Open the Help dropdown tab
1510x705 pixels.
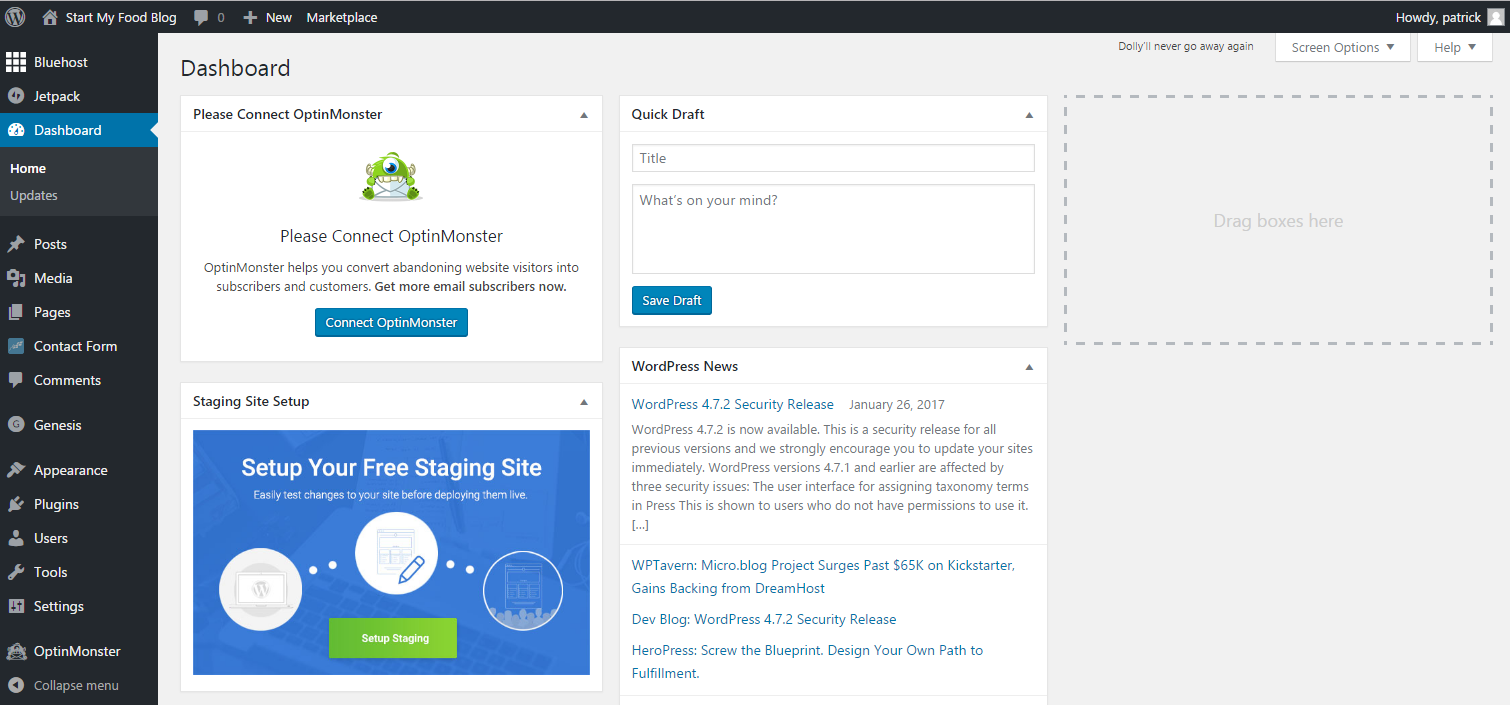click(x=1454, y=48)
